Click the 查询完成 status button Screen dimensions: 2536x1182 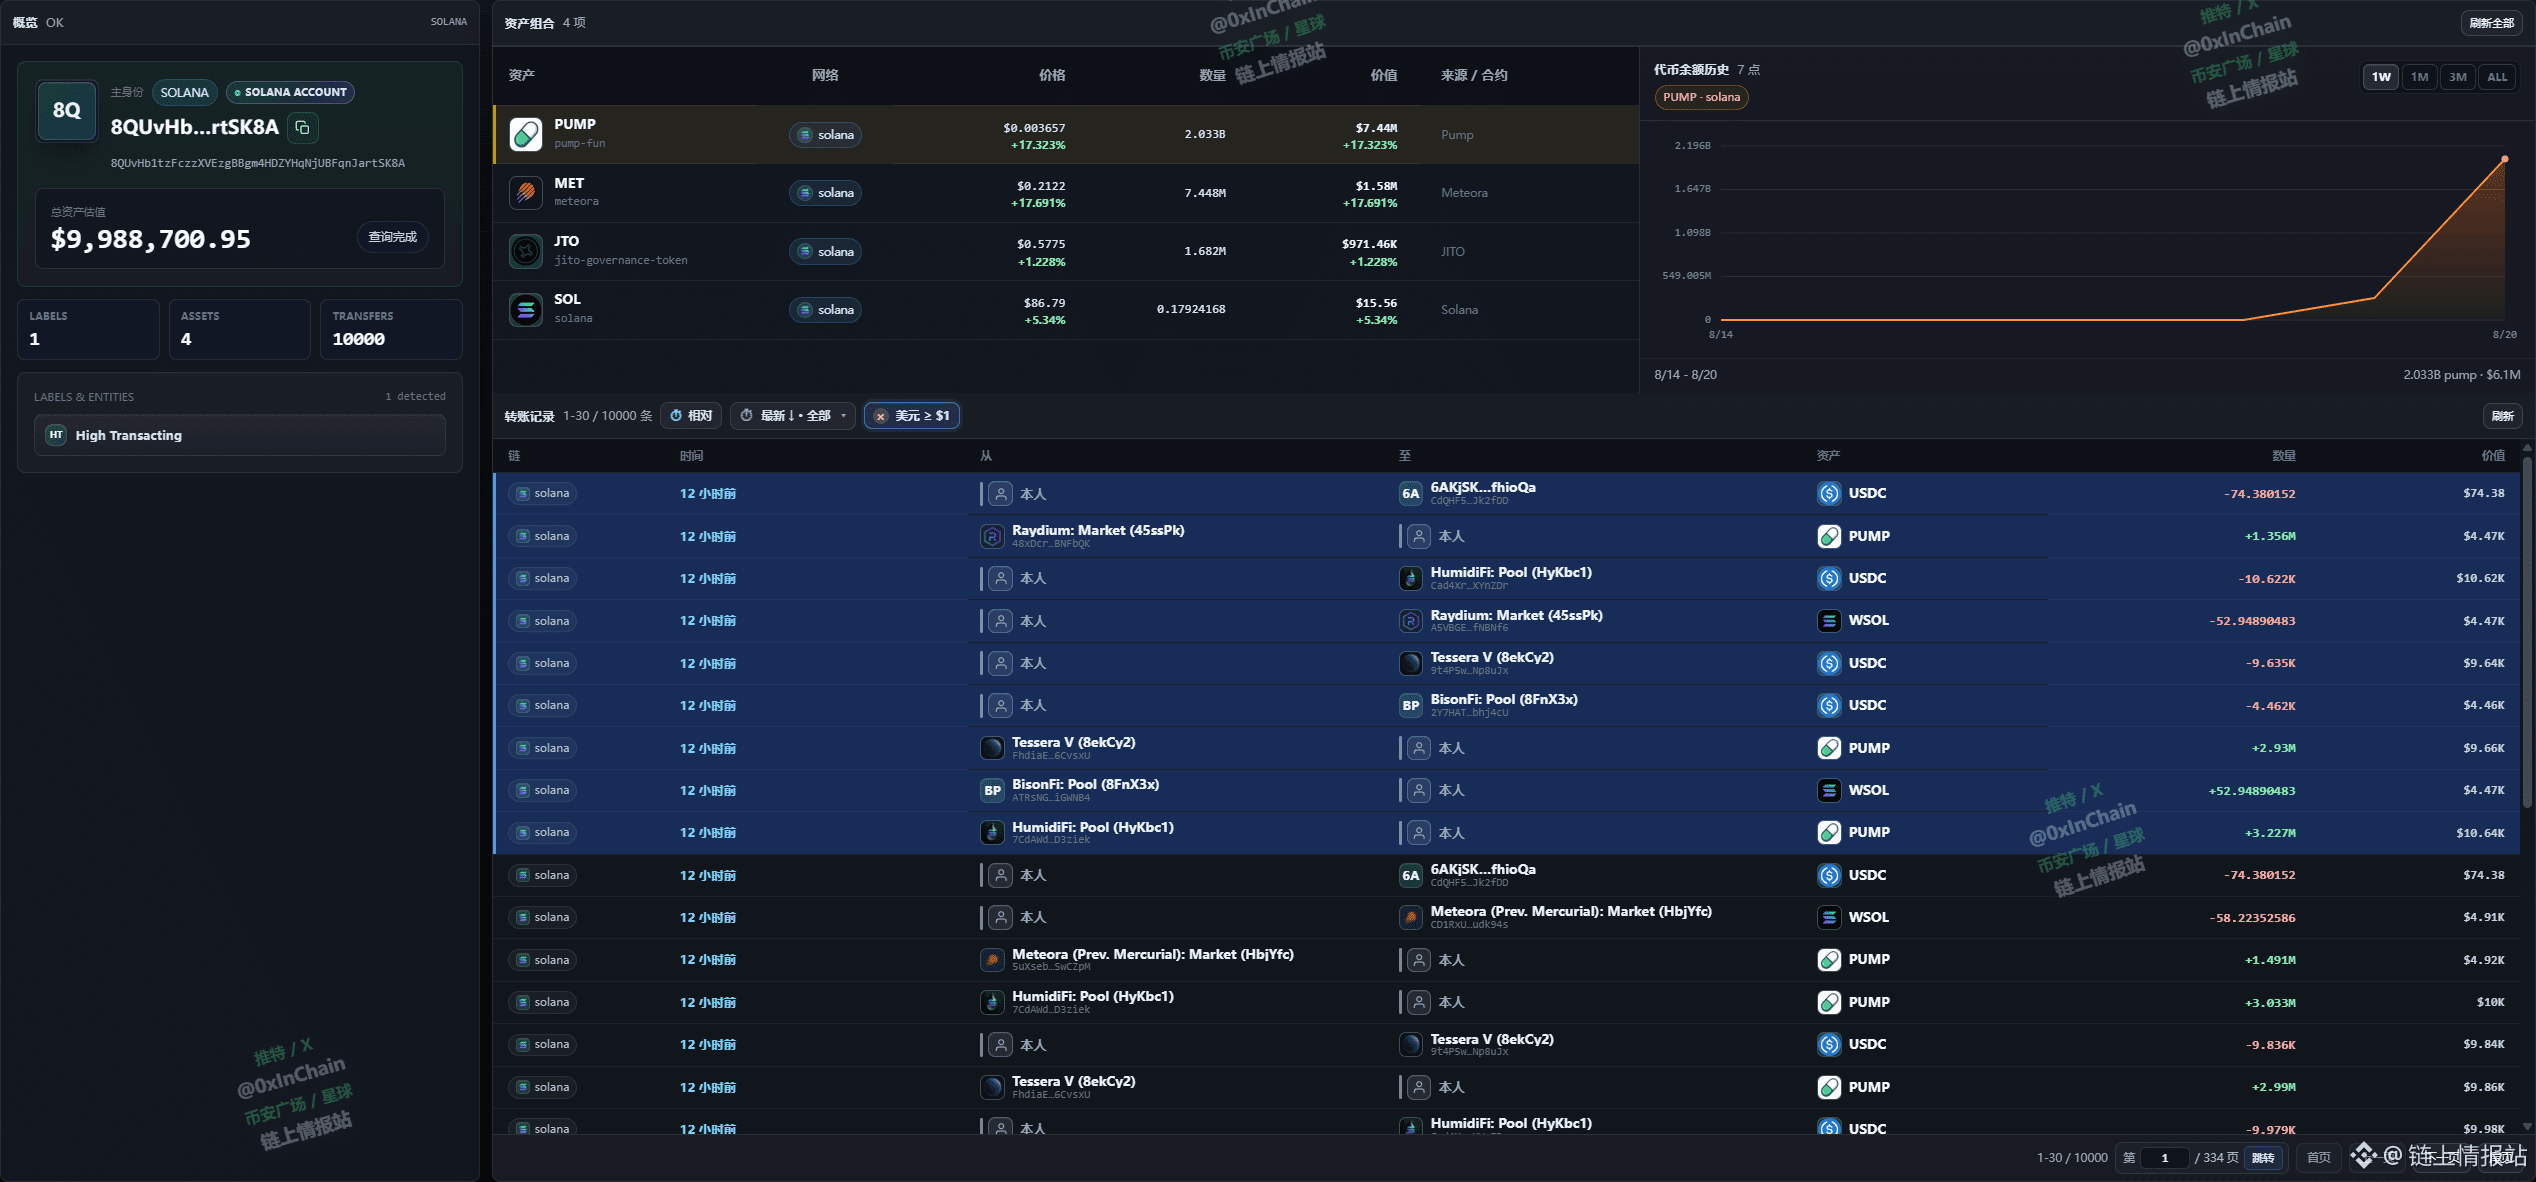pyautogui.click(x=392, y=237)
